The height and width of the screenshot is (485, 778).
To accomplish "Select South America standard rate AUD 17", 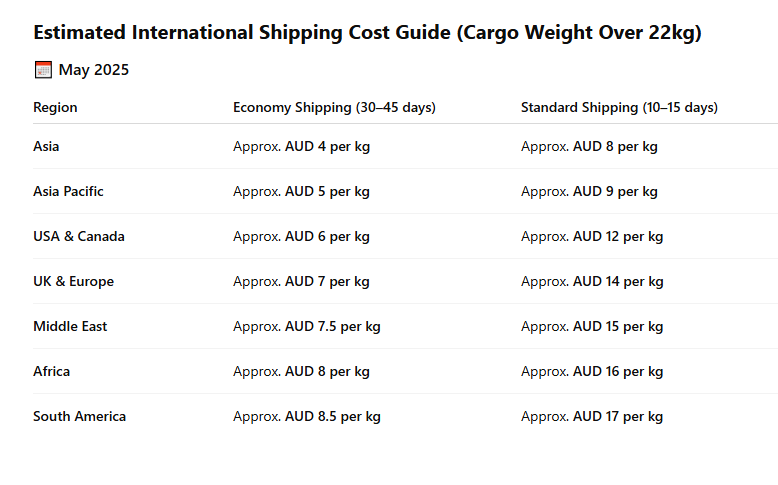I will [618, 416].
